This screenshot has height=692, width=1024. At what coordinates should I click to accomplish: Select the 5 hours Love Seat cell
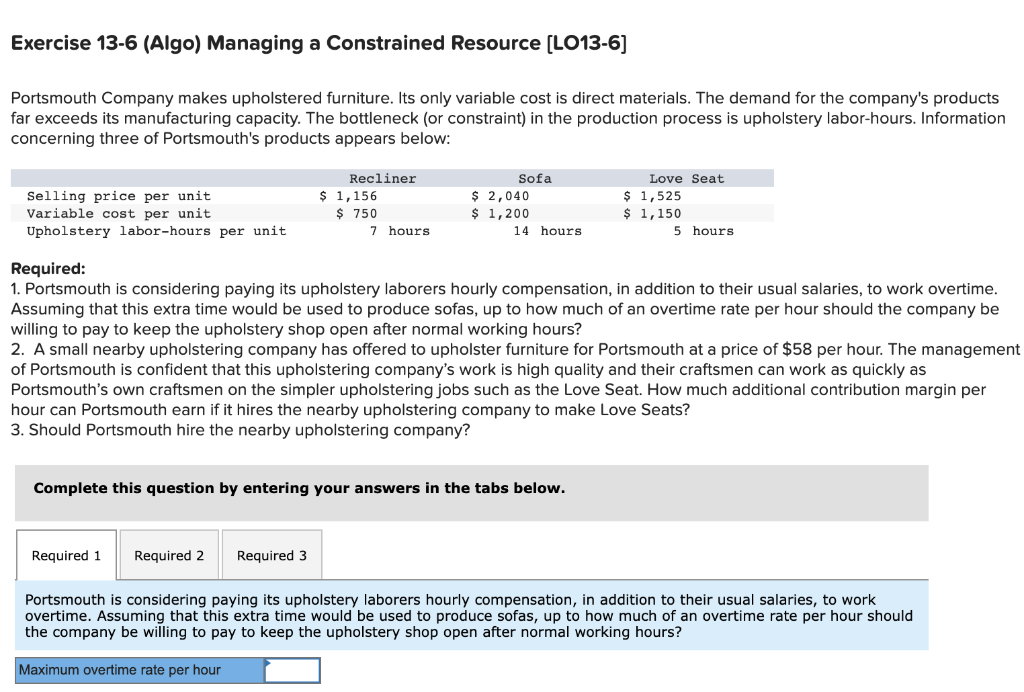700,231
